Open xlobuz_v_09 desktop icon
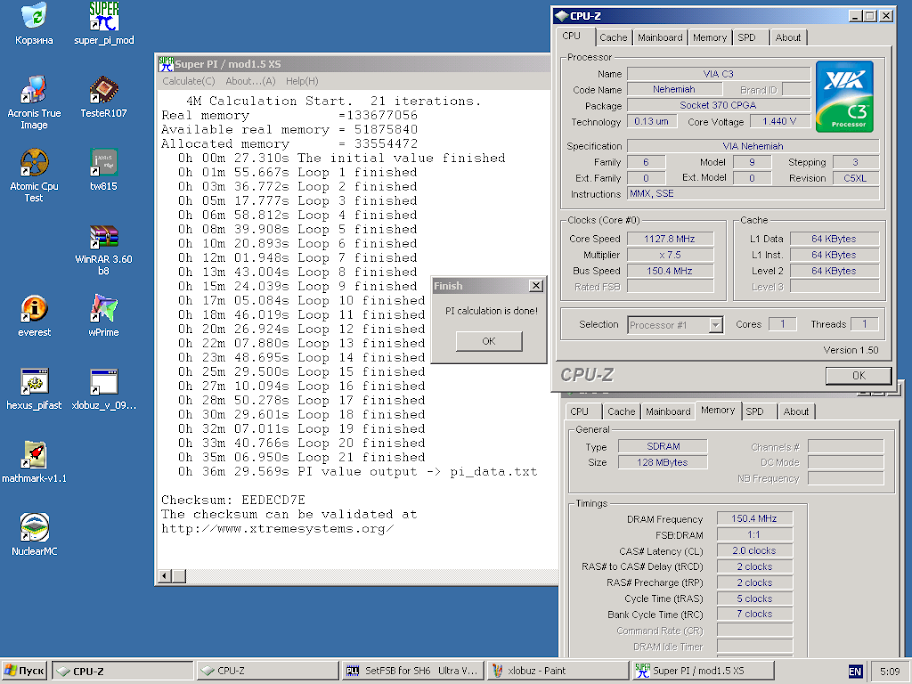Image resolution: width=912 pixels, height=684 pixels. (104, 390)
